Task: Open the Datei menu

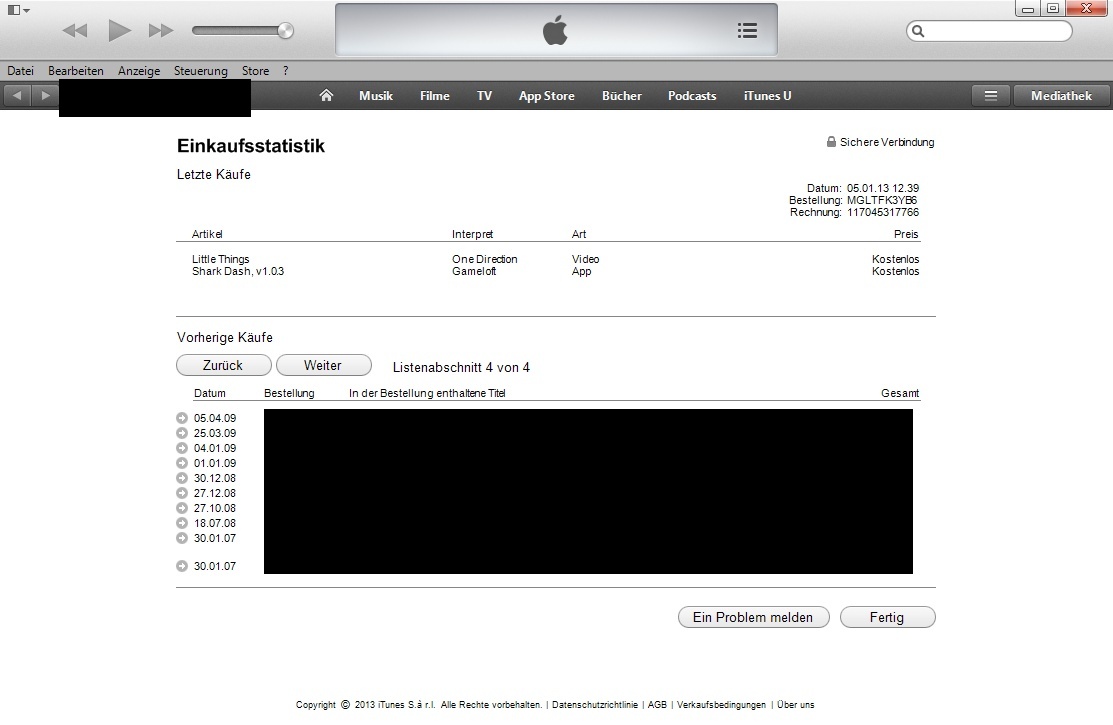Action: 21,71
